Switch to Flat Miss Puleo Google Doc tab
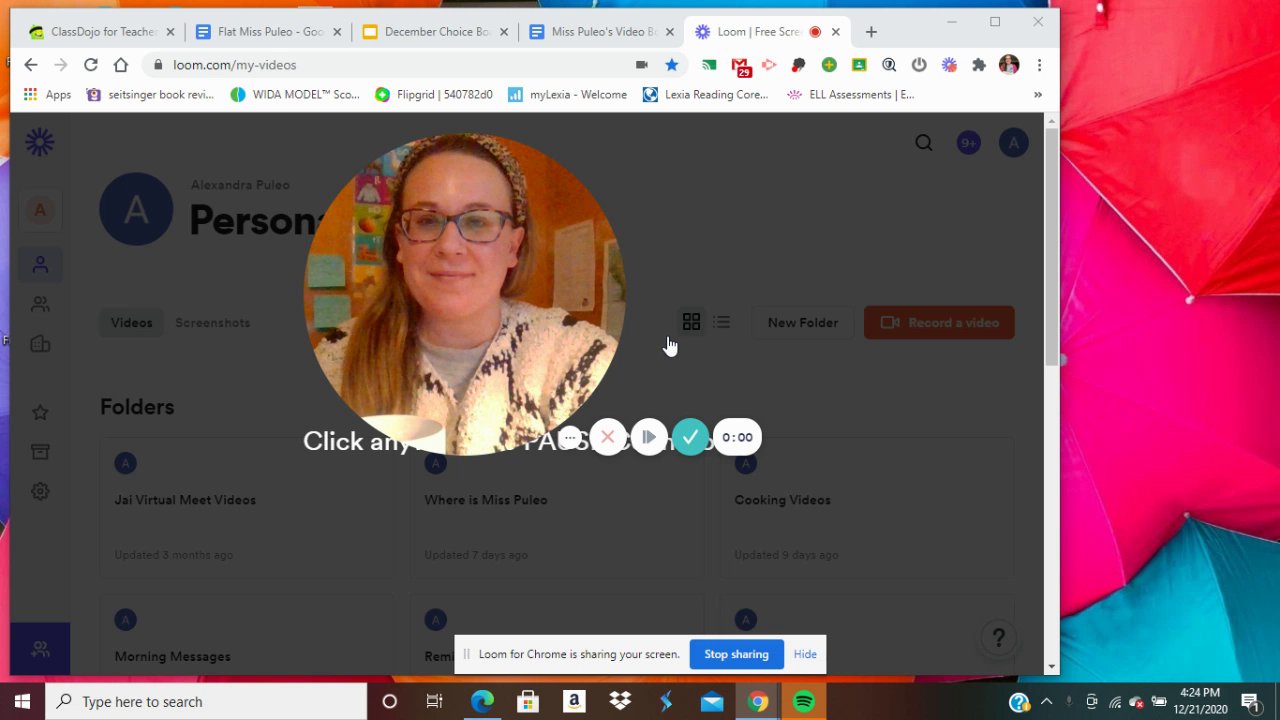 pos(270,32)
